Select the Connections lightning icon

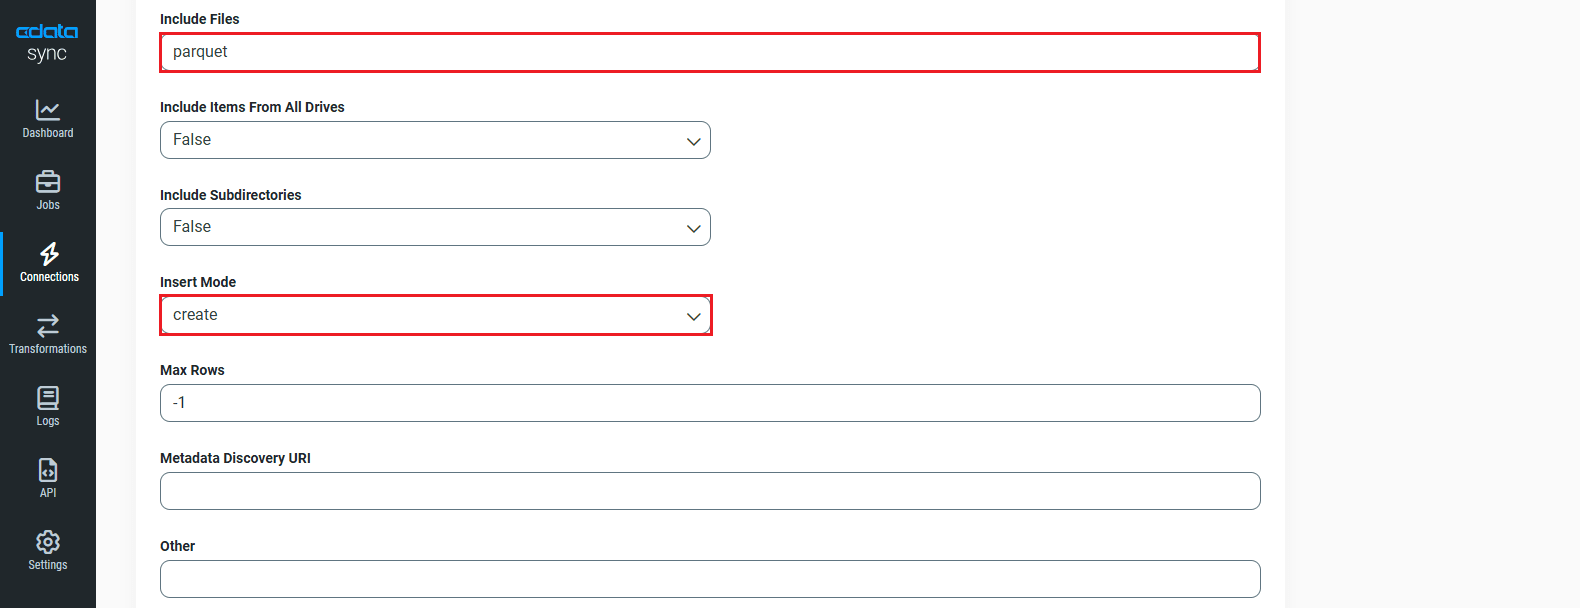pyautogui.click(x=48, y=254)
